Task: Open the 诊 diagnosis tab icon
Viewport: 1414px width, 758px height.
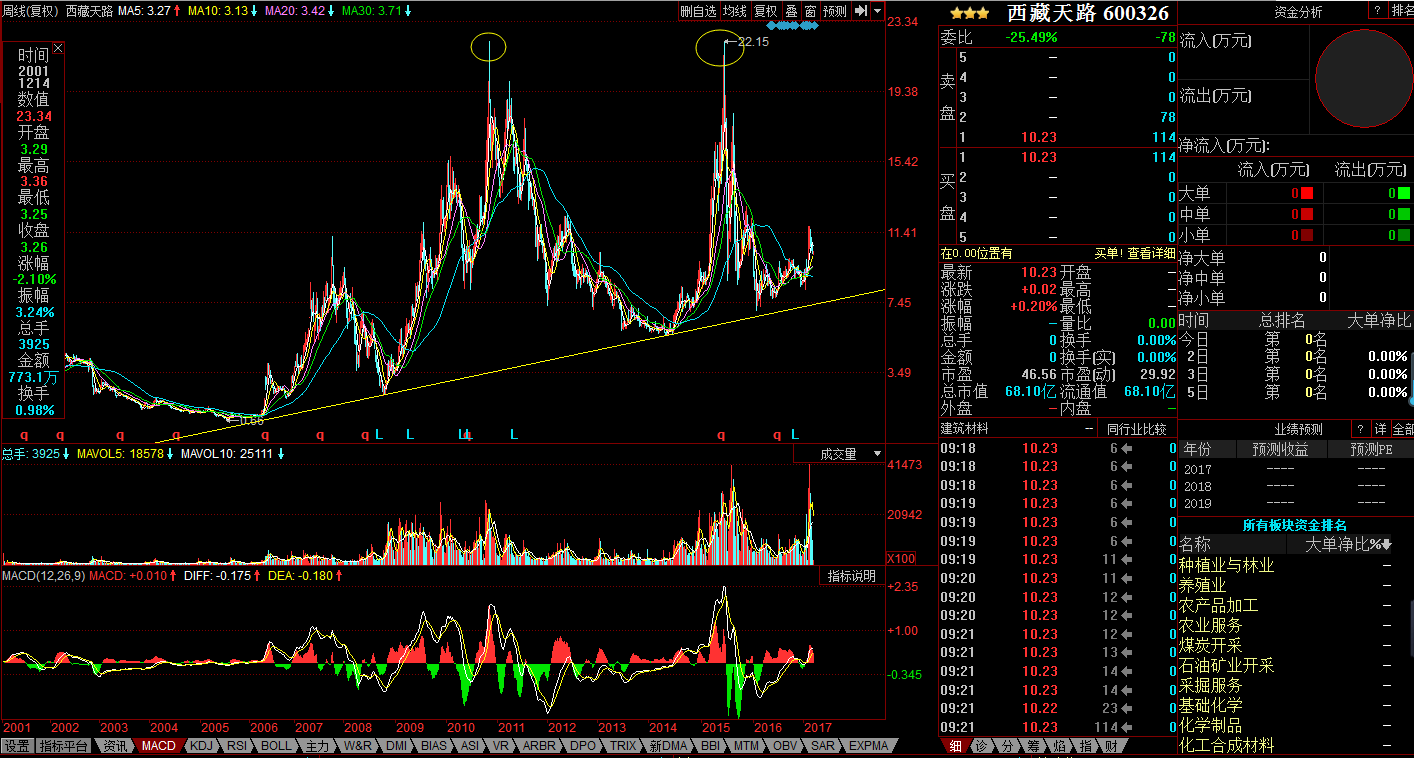Action: click(x=982, y=746)
